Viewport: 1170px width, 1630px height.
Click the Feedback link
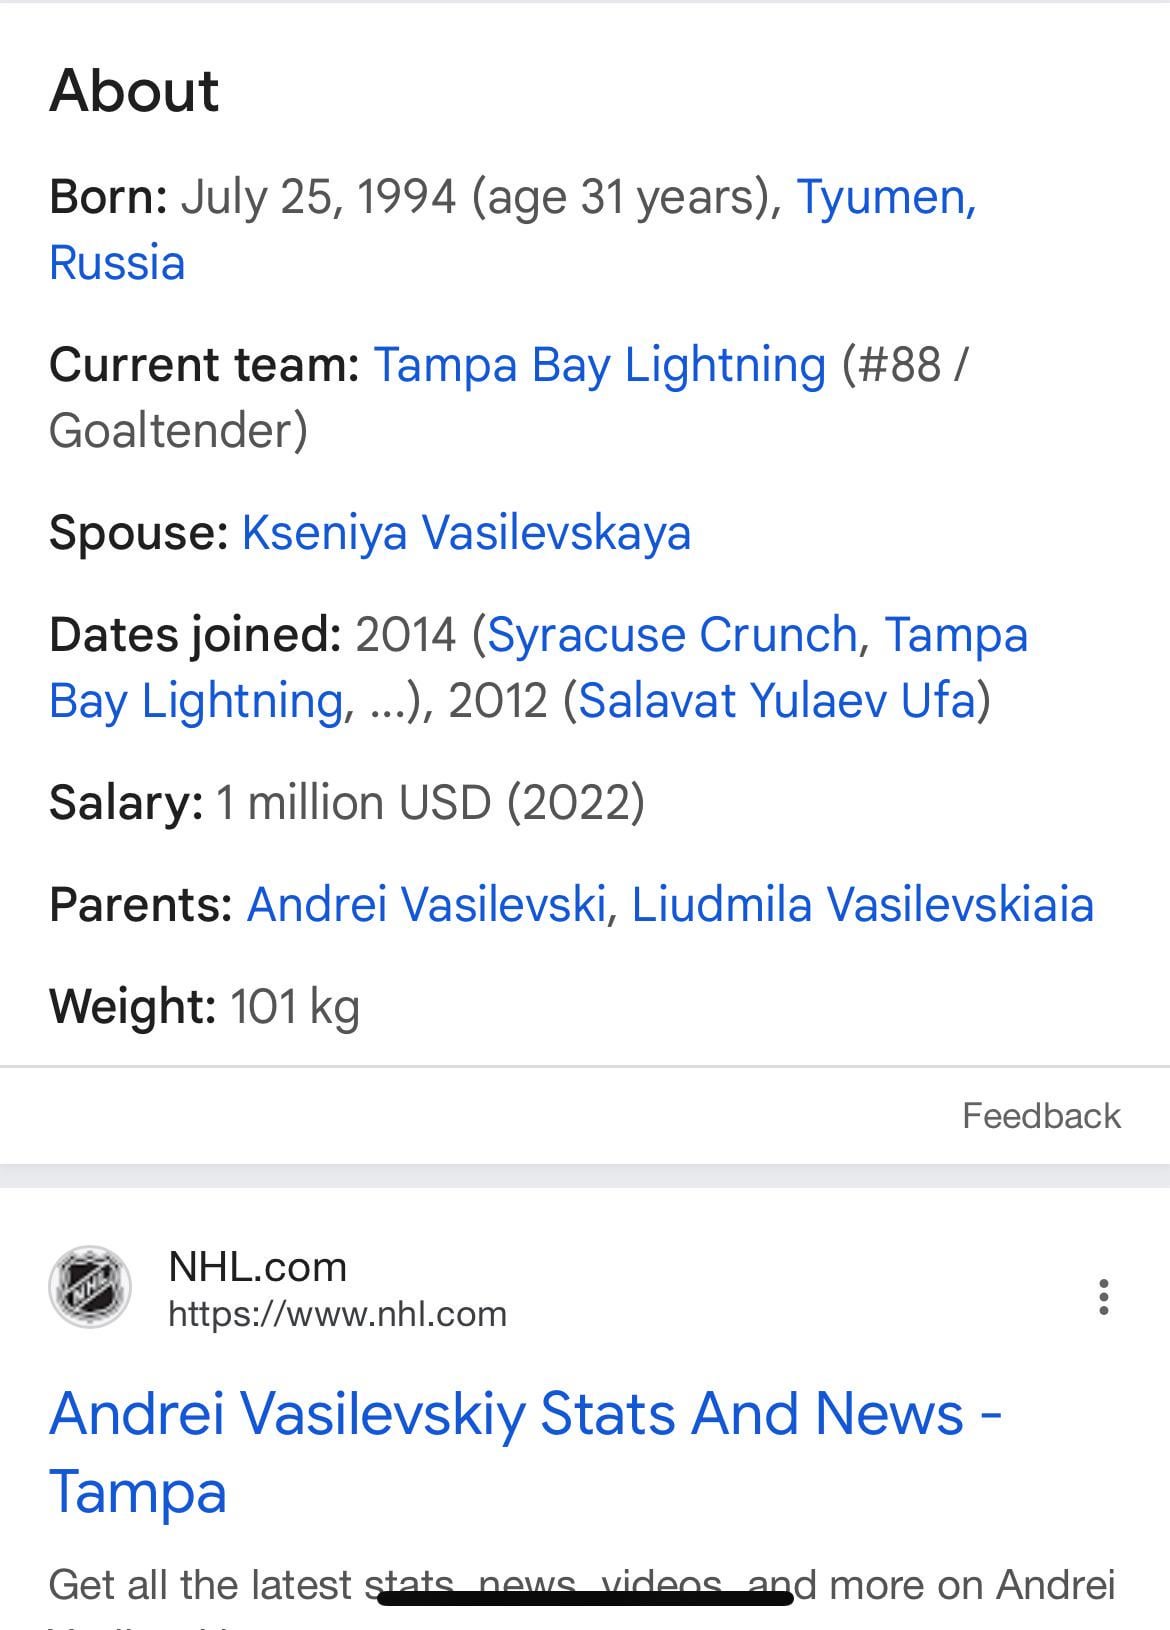tap(1040, 1116)
